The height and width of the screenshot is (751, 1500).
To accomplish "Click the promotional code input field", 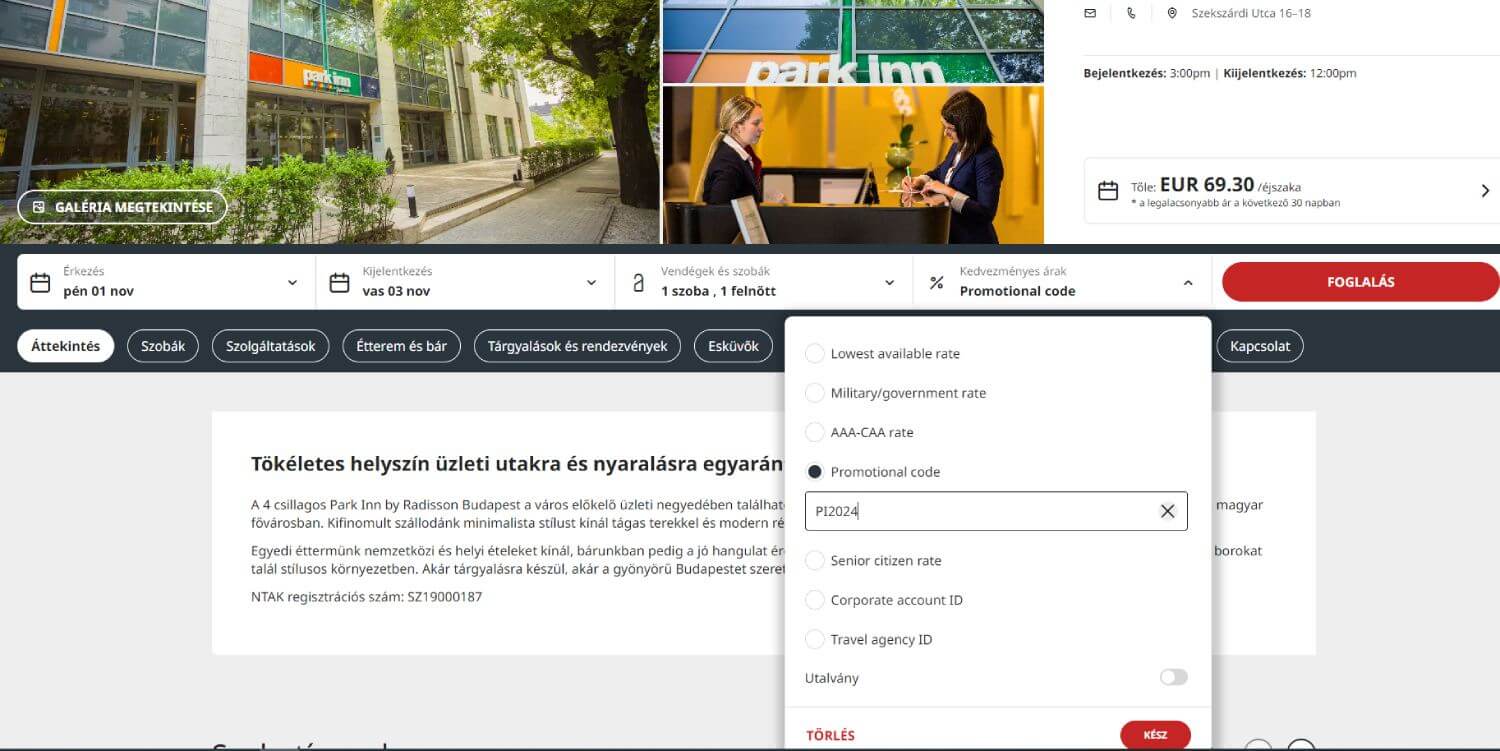I will (x=996, y=511).
